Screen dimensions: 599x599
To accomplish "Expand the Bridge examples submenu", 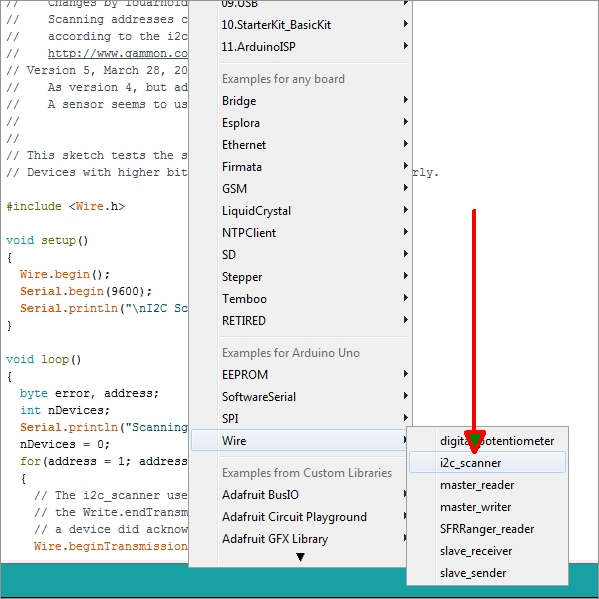I will [x=300, y=101].
